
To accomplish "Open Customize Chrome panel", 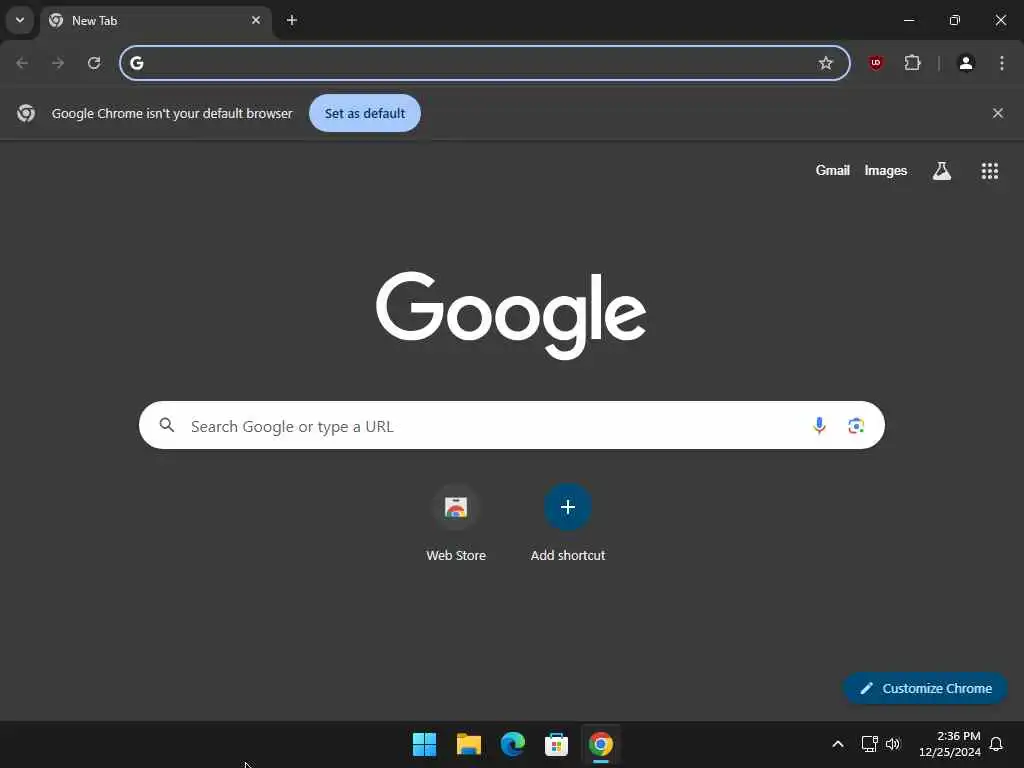I will [925, 688].
